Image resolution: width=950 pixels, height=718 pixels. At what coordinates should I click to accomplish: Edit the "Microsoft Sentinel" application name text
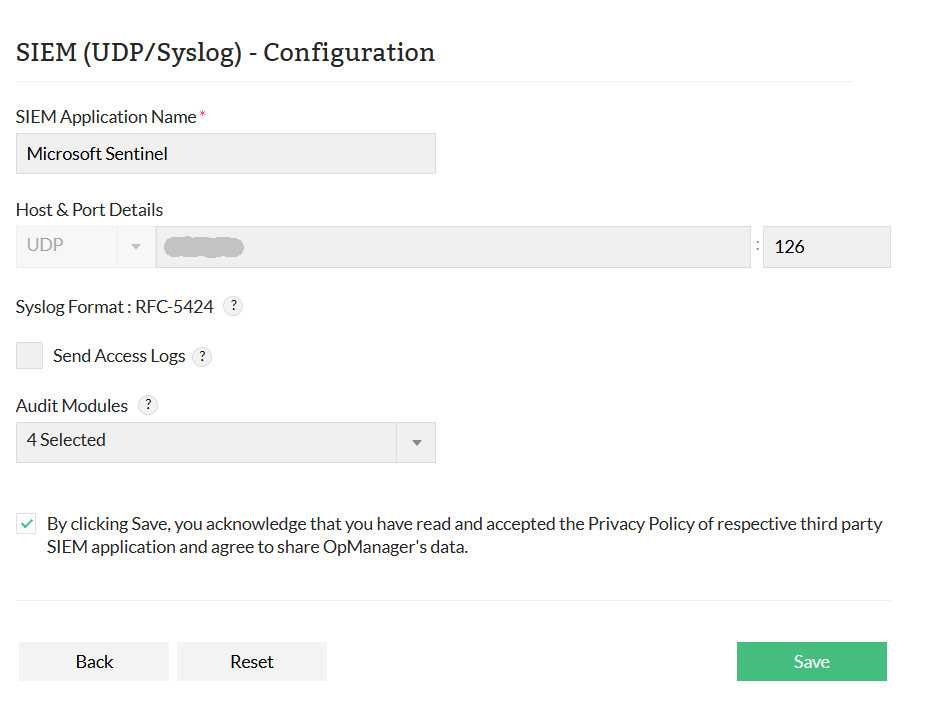coord(225,153)
